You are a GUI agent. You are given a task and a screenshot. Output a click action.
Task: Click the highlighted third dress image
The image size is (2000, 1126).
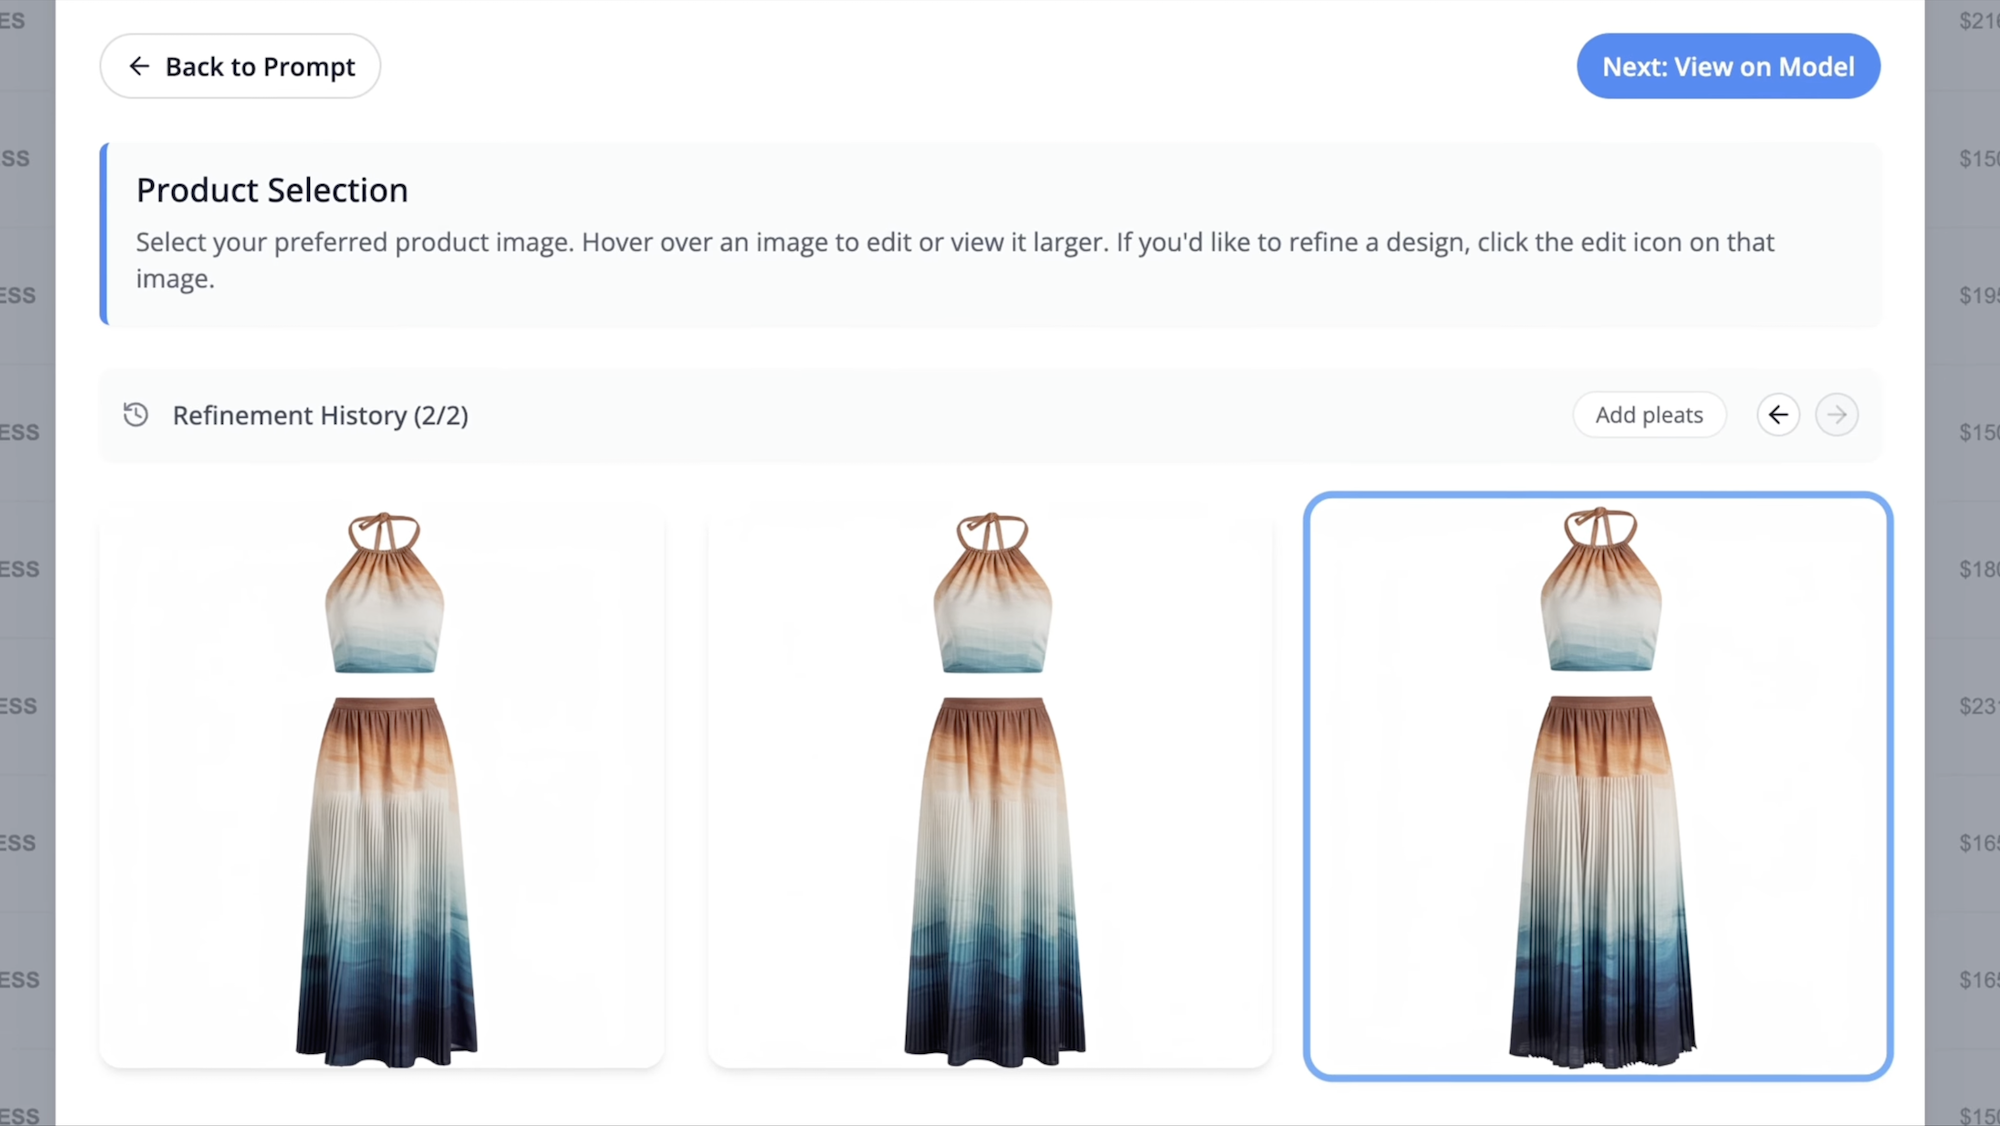(1598, 786)
